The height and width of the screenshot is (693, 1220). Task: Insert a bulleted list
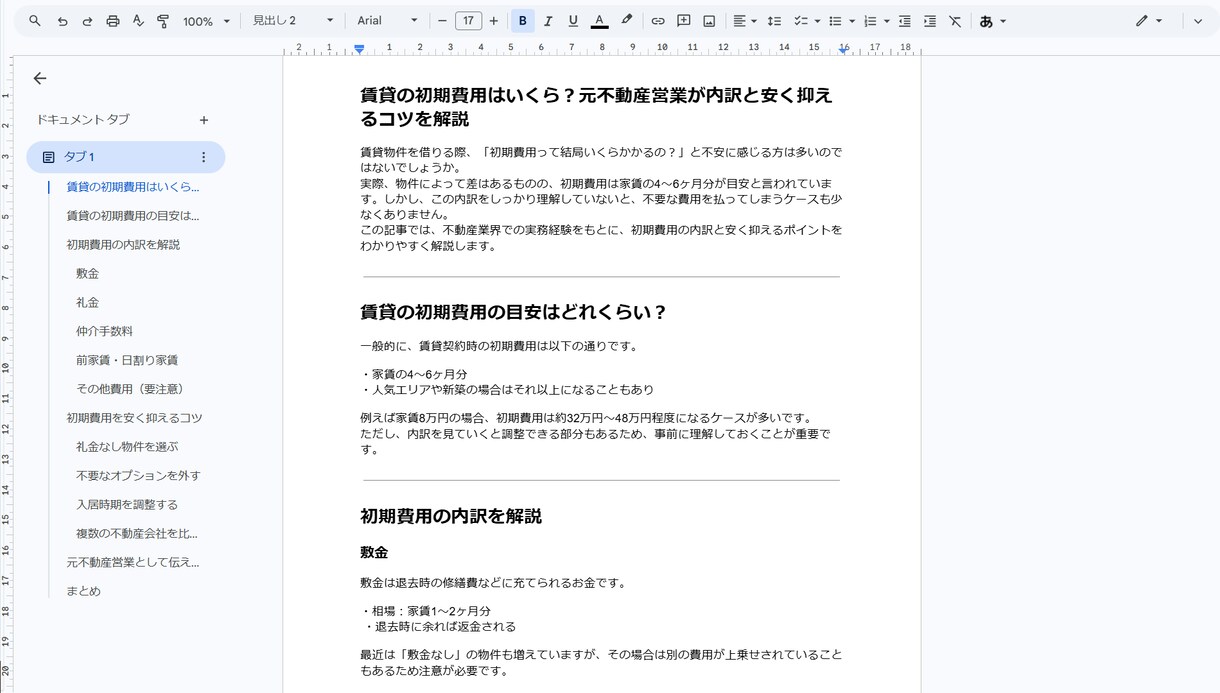coord(835,21)
